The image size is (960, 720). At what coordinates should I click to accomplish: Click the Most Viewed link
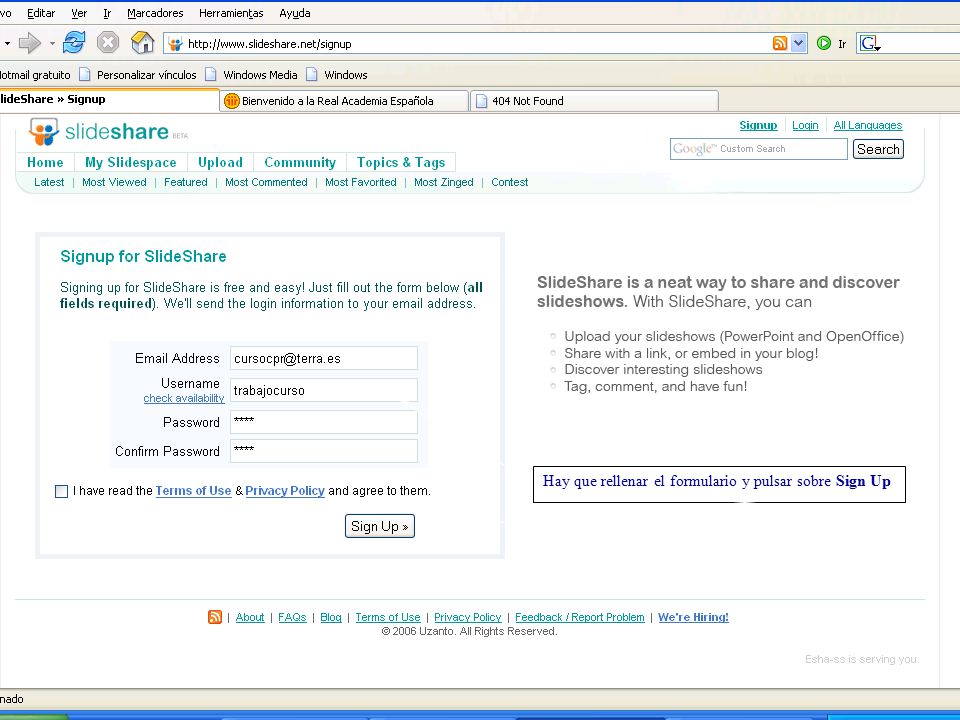(x=114, y=182)
